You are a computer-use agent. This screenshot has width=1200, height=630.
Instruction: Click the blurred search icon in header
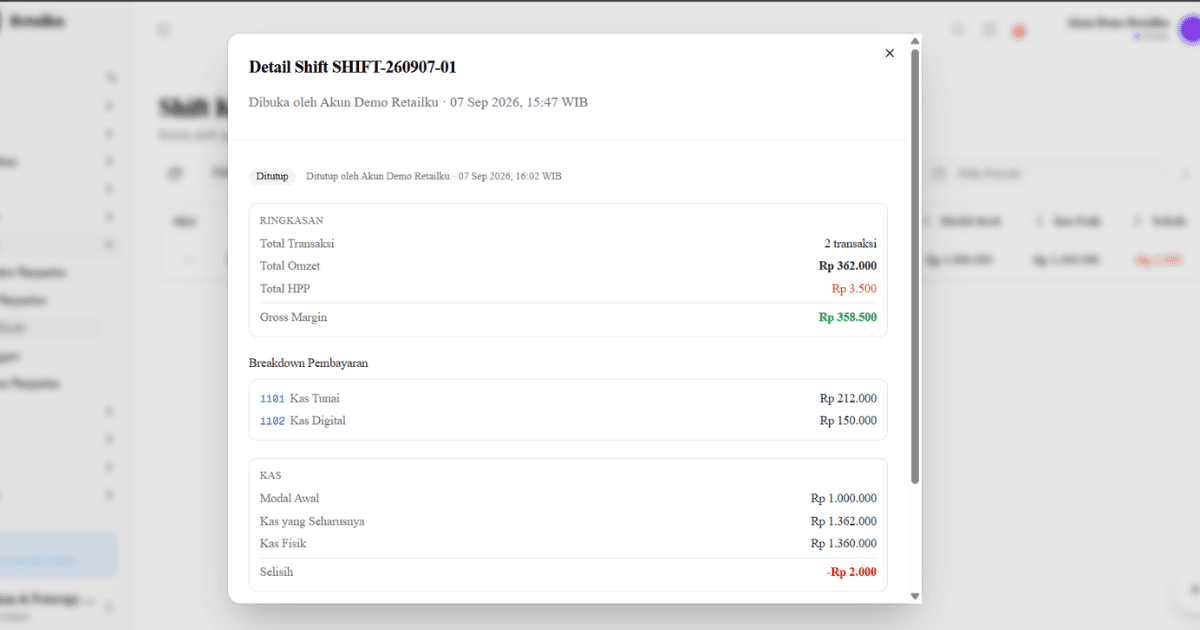click(x=959, y=31)
